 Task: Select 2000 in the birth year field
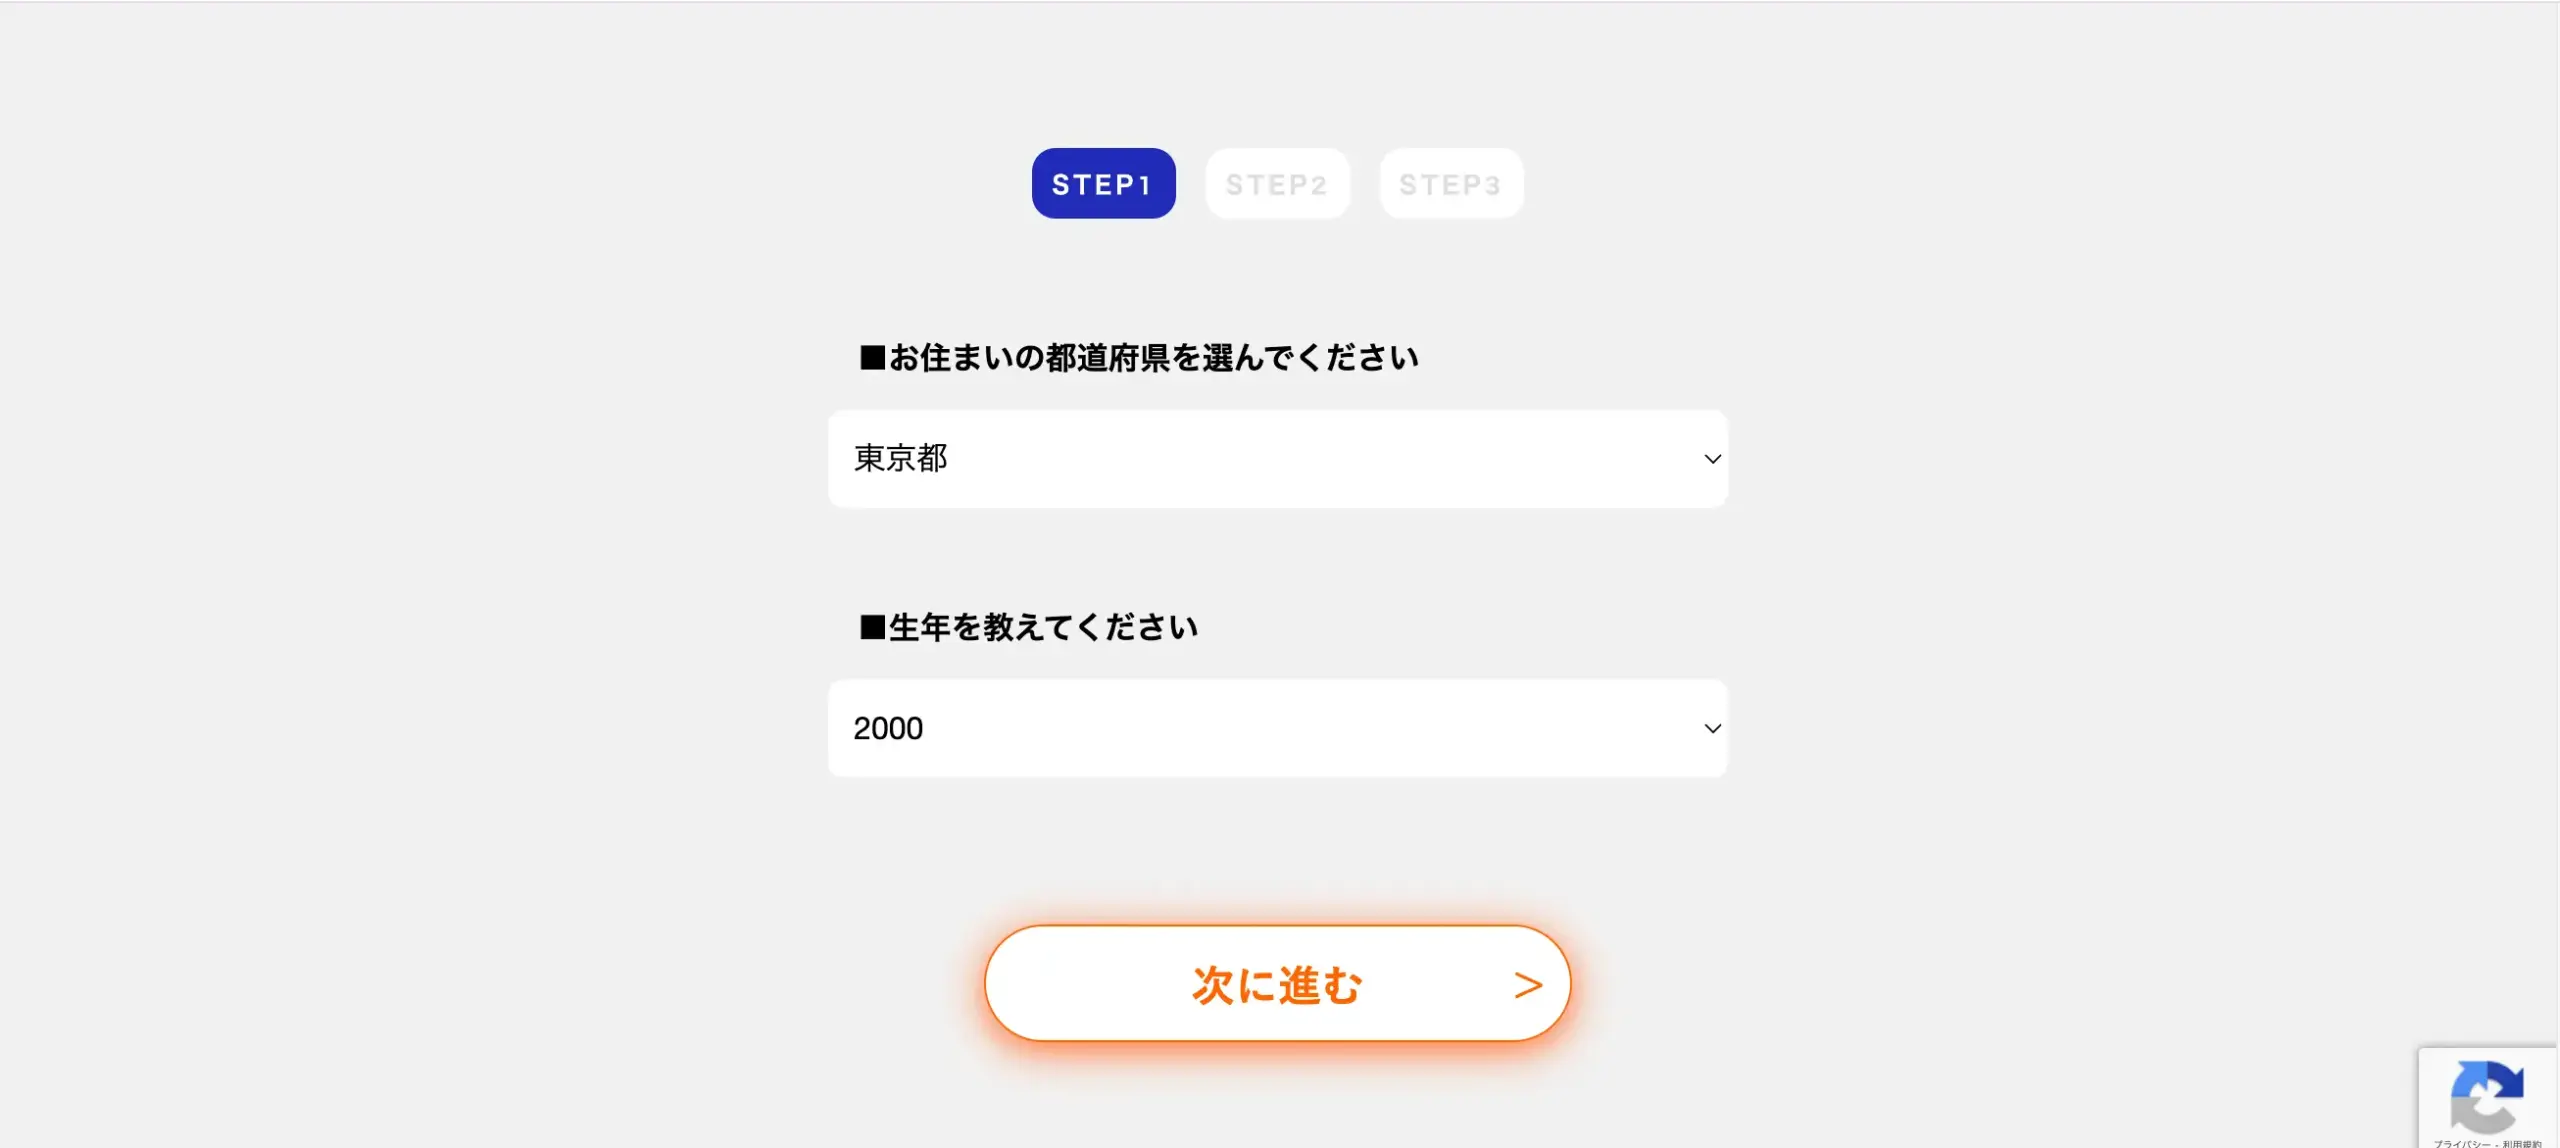pos(888,728)
